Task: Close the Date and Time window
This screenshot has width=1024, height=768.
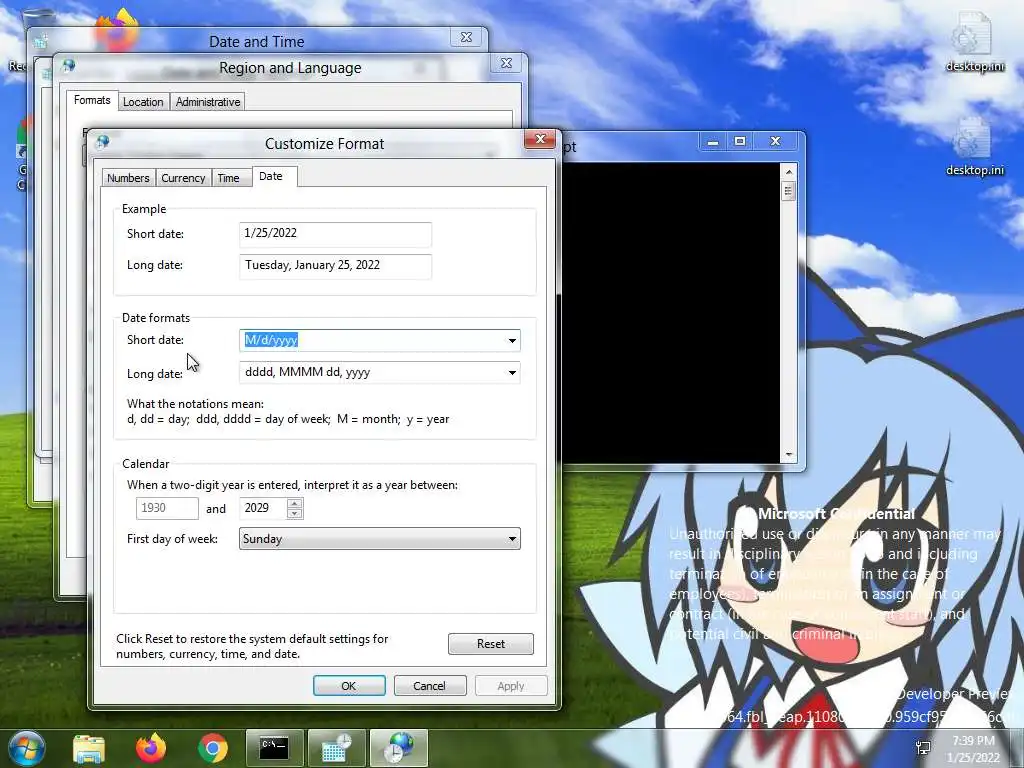Action: (466, 37)
